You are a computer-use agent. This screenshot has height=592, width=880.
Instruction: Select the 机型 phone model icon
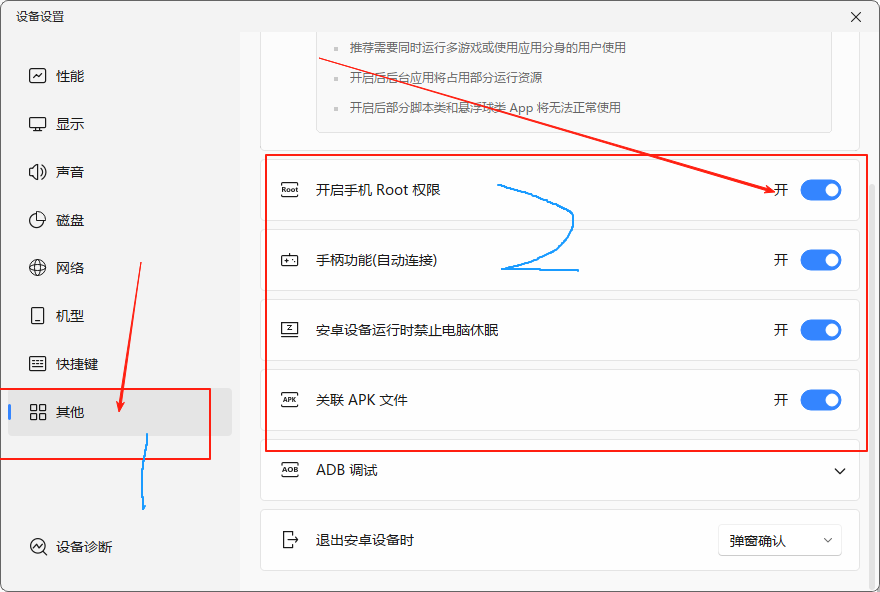point(38,316)
